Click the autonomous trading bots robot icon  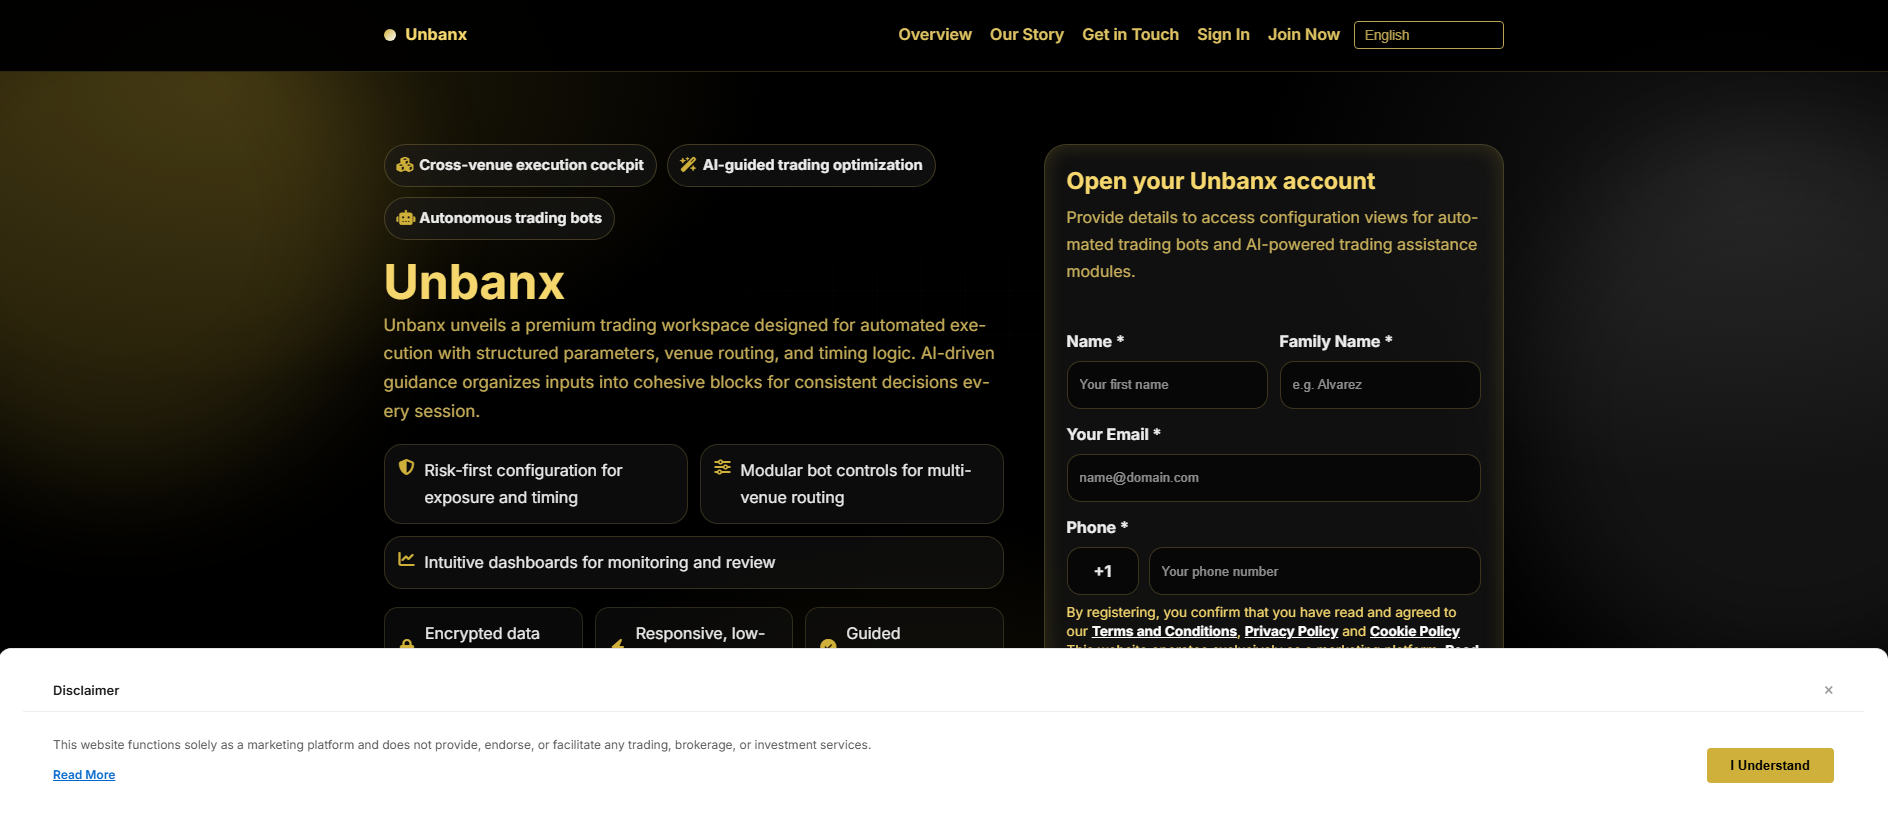pos(406,218)
